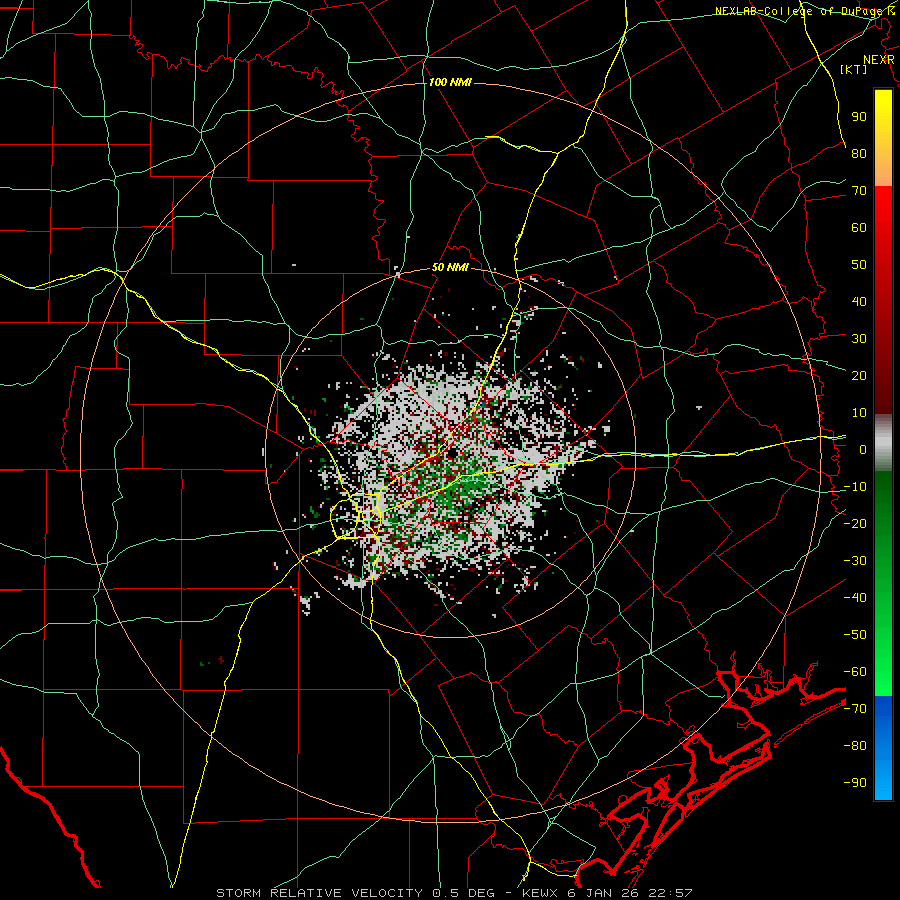Click the 60 value on the velocity scale
Image resolution: width=900 pixels, height=900 pixels.
point(859,227)
